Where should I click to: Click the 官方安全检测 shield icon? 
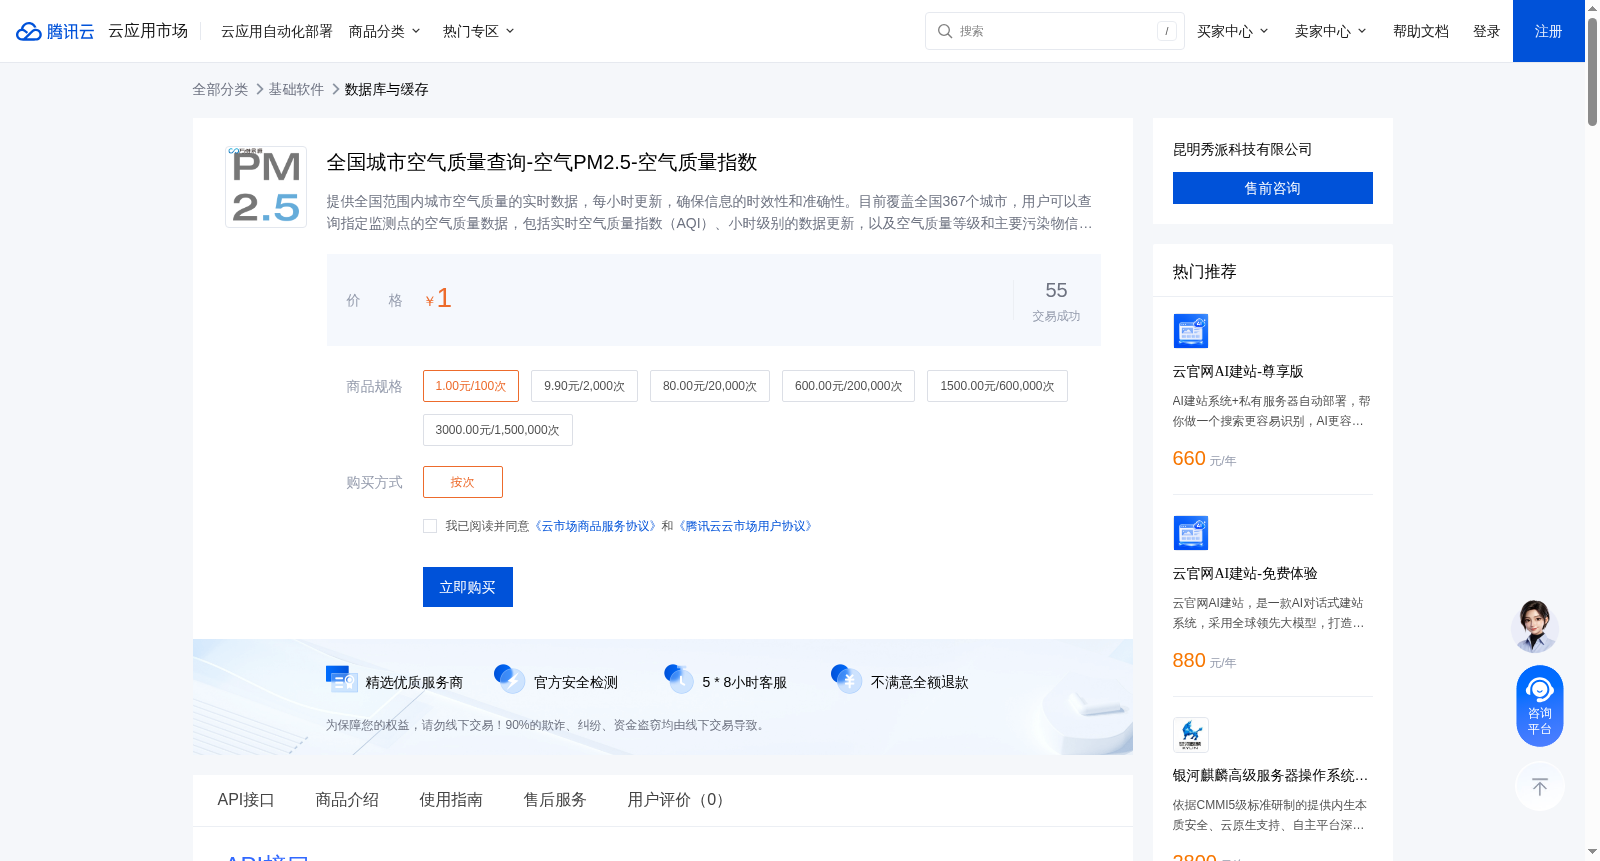tap(509, 679)
